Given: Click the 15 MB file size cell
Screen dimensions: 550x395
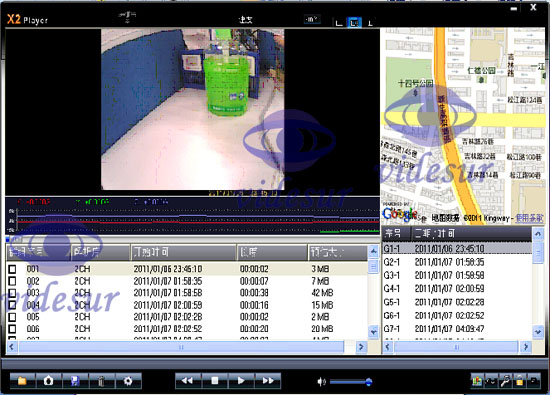Looking at the screenshot, I should tap(322, 305).
